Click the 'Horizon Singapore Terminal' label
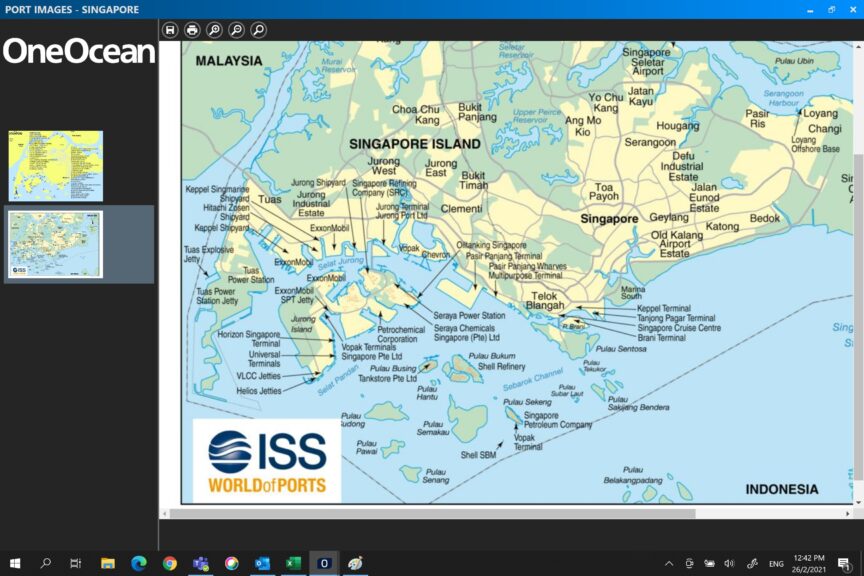This screenshot has height=576, width=864. click(x=249, y=339)
